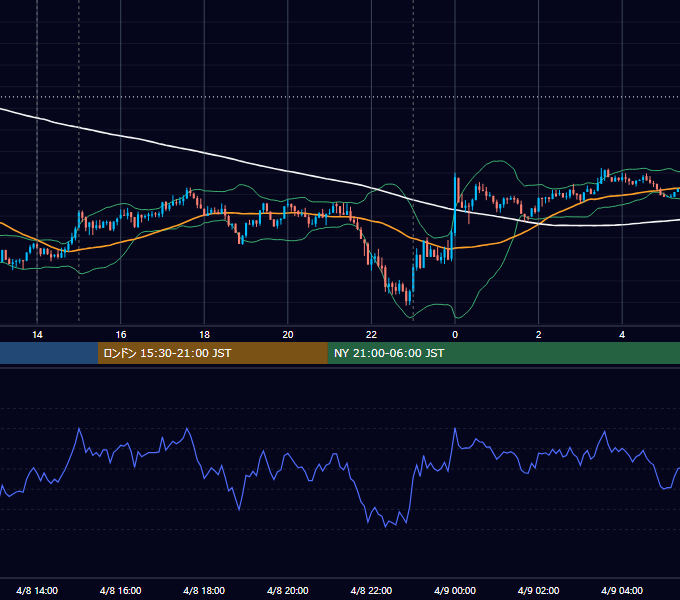Click the 22 hour label on price chart axis
This screenshot has width=680, height=600.
tap(371, 335)
